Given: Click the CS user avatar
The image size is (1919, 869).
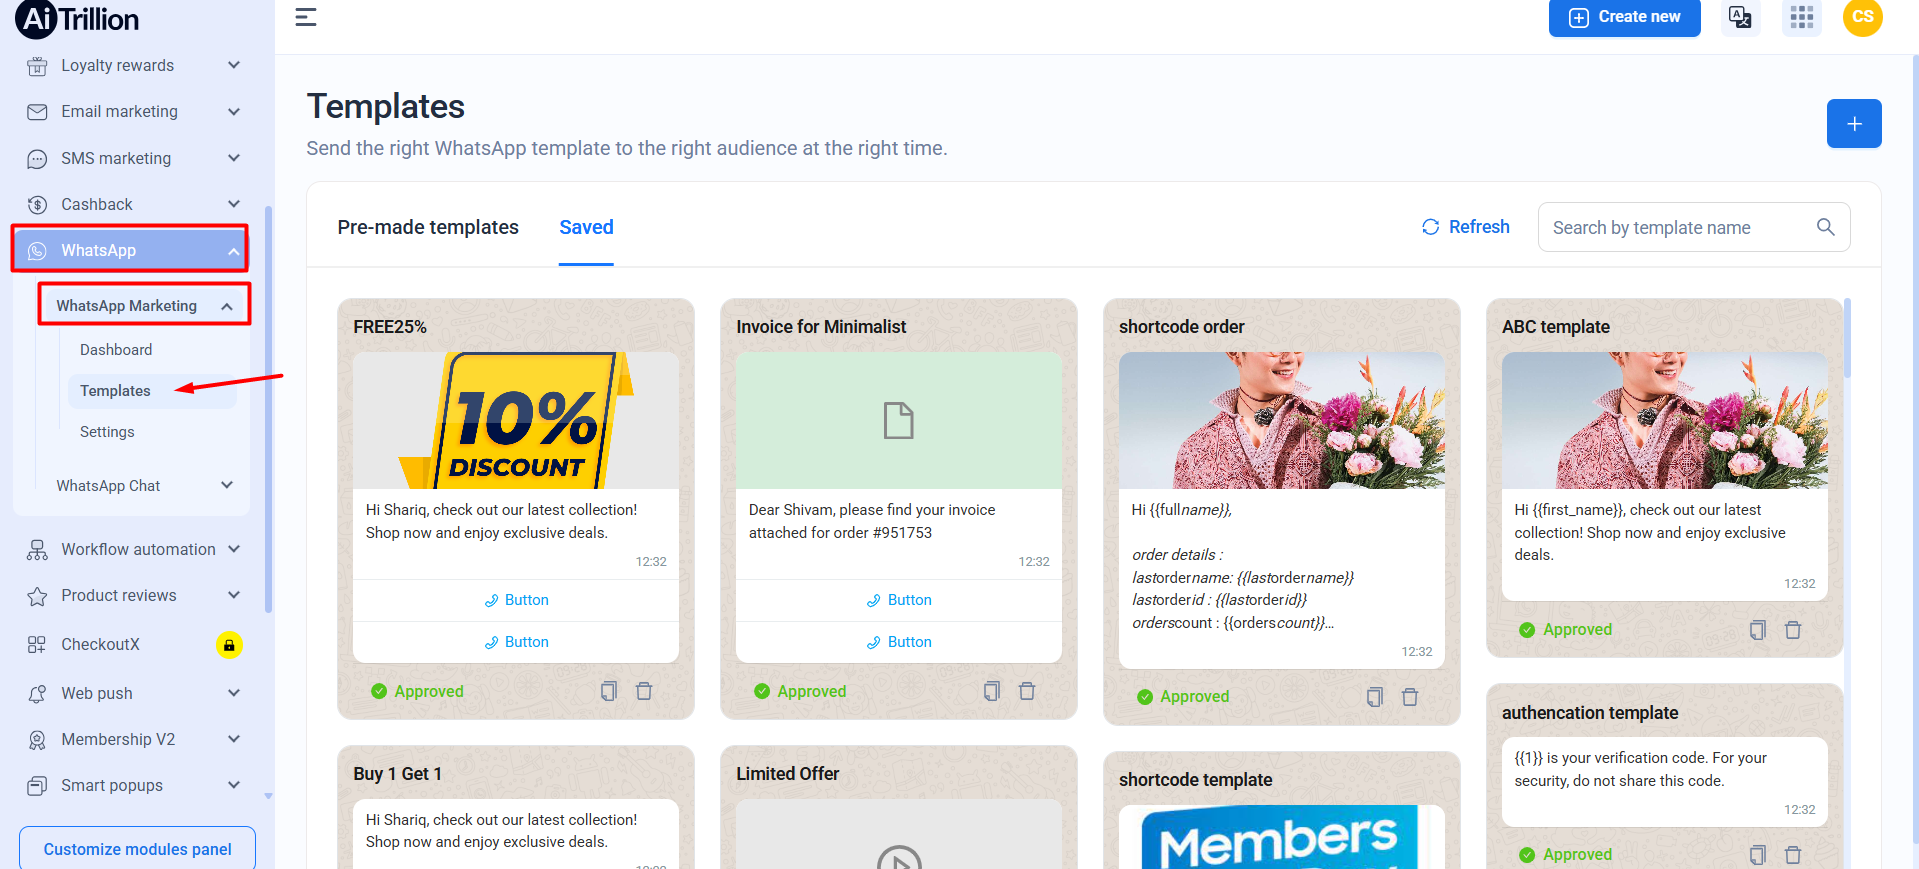Looking at the screenshot, I should pyautogui.click(x=1862, y=17).
